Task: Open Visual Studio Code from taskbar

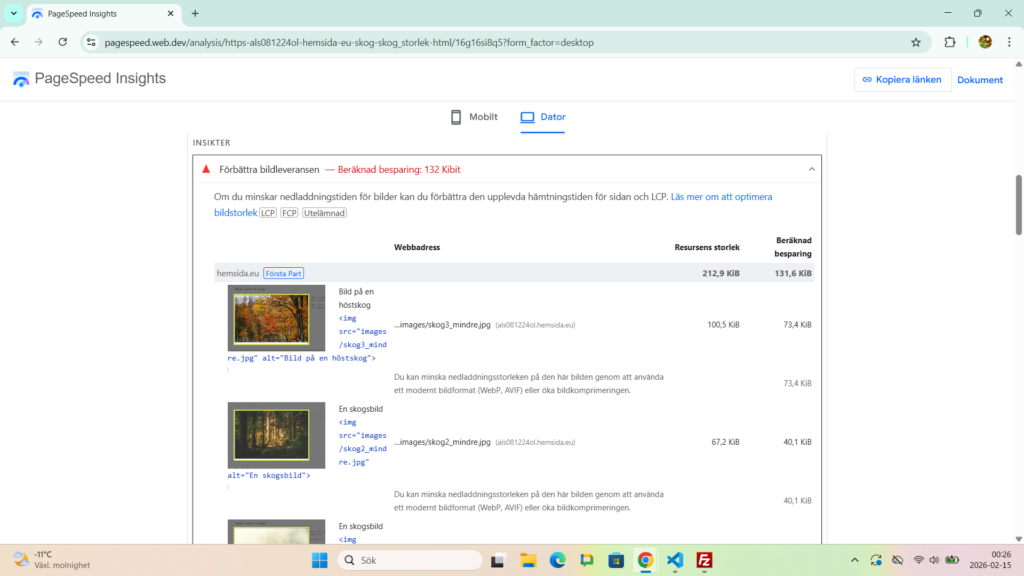Action: tap(675, 560)
